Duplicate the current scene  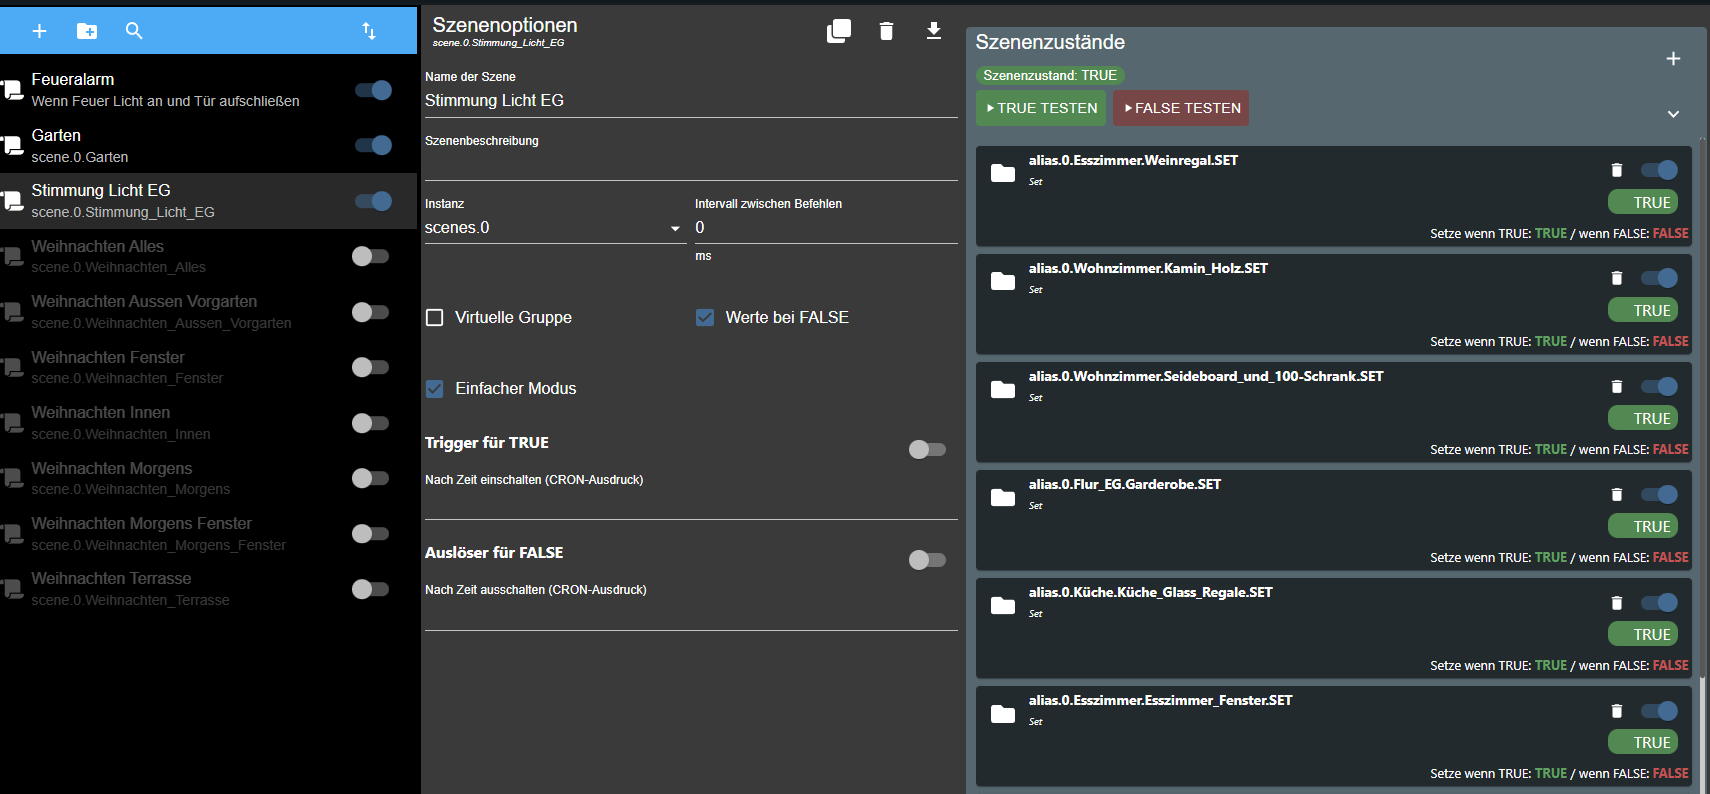click(x=839, y=31)
